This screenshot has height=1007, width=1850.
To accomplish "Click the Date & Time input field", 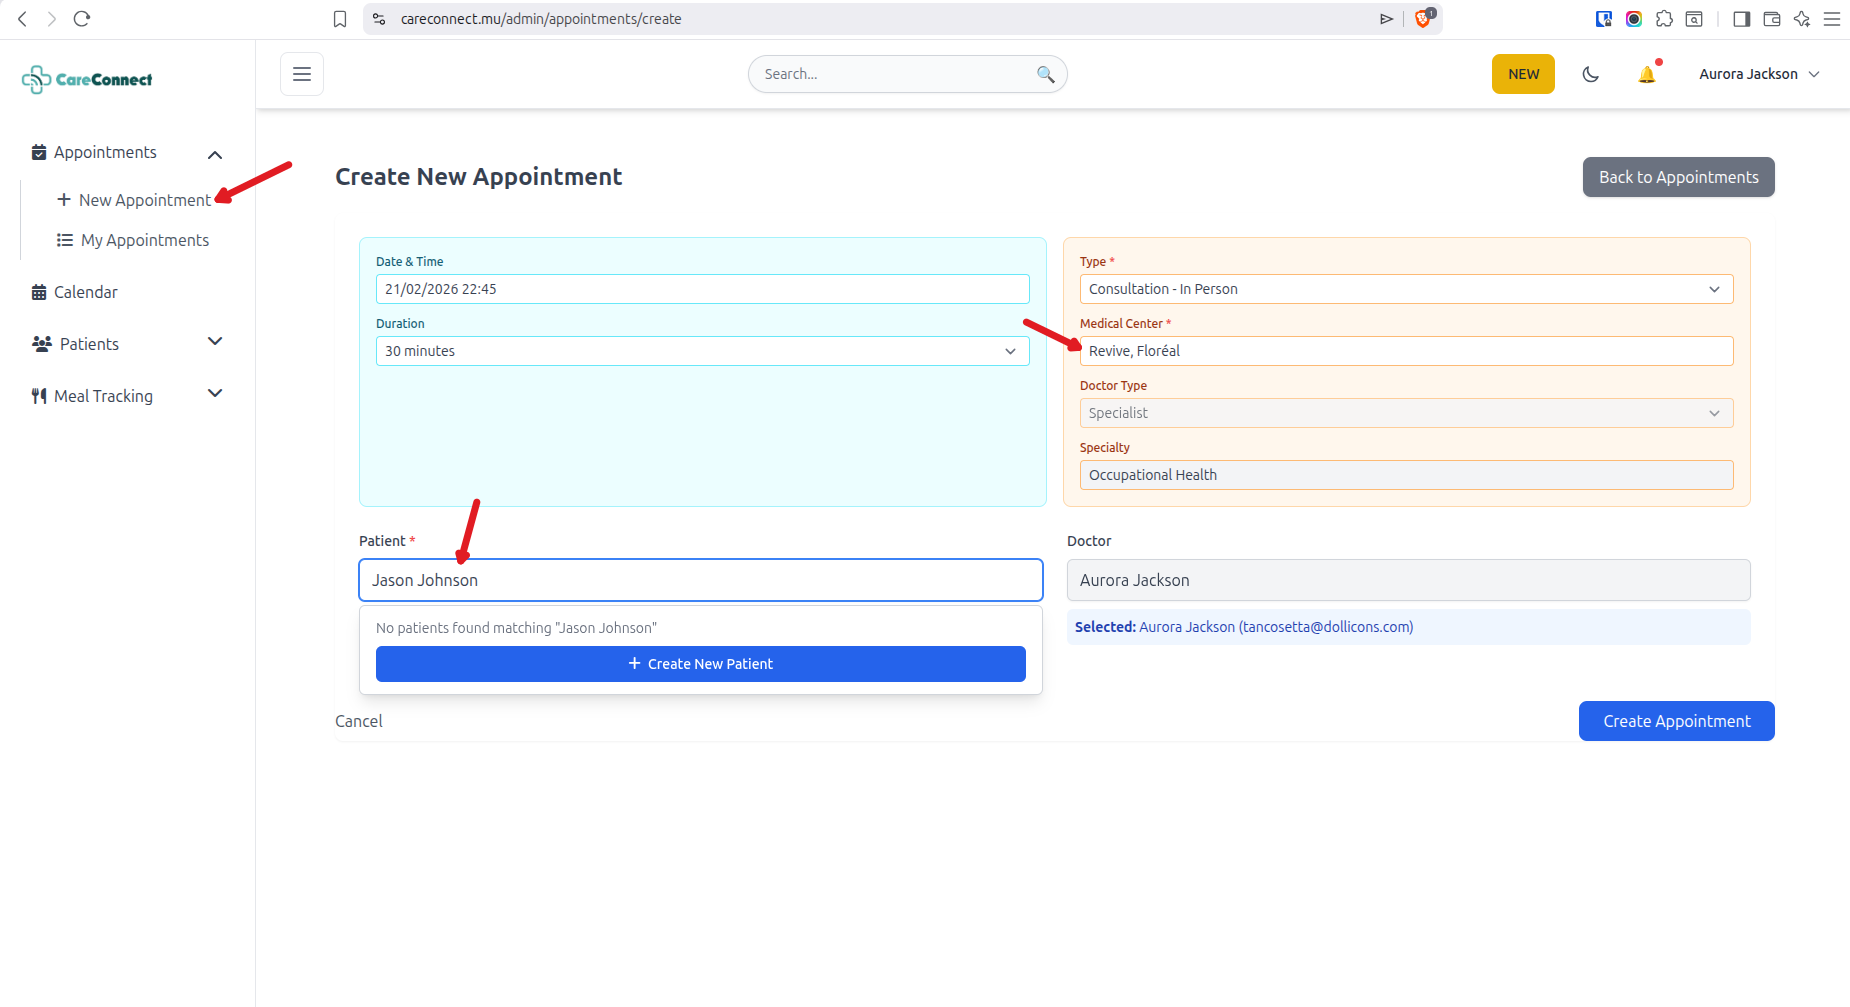I will [x=702, y=289].
